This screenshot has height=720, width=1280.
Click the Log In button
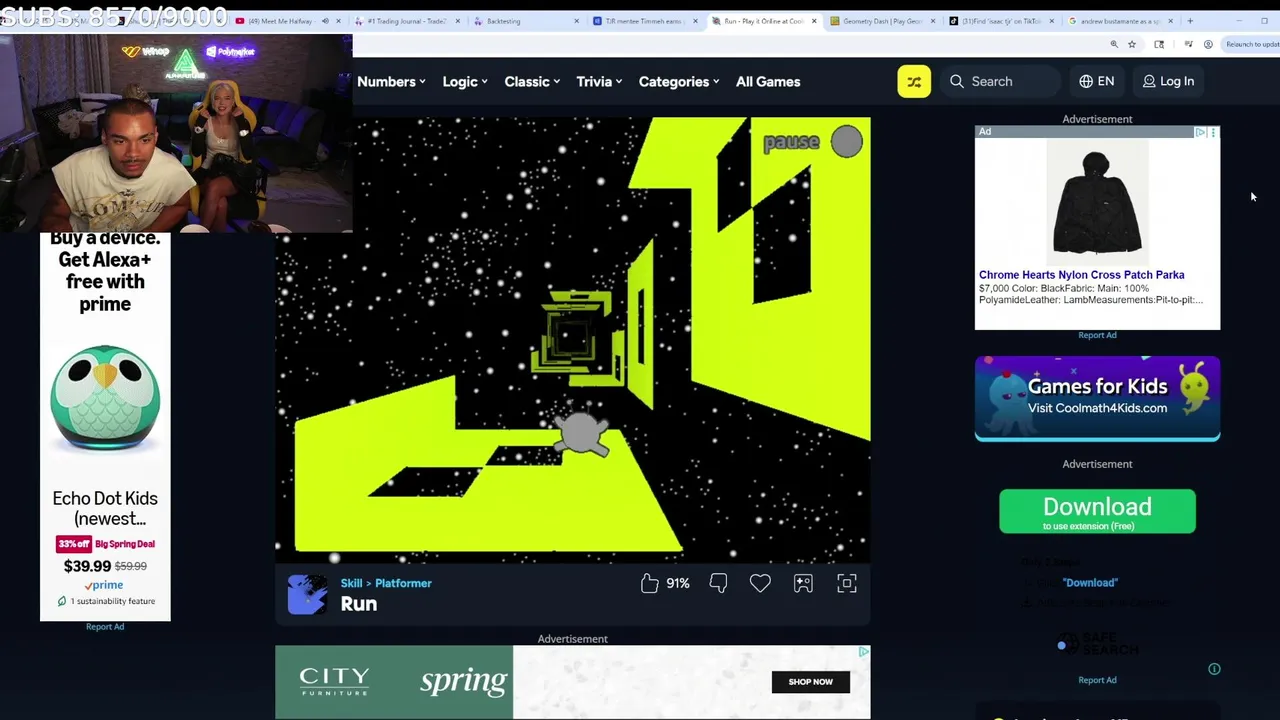[x=1168, y=82]
